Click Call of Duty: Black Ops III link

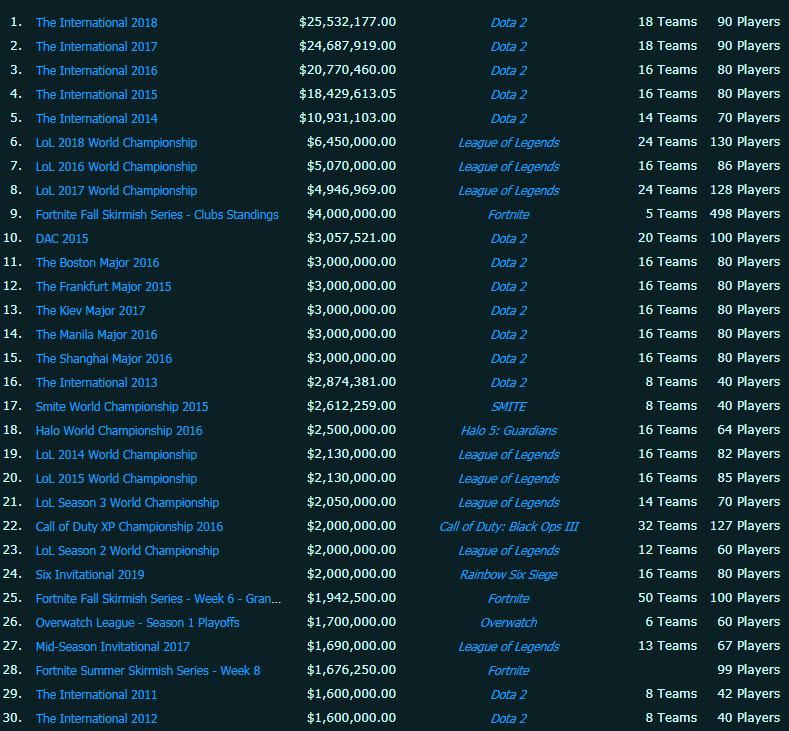[509, 527]
